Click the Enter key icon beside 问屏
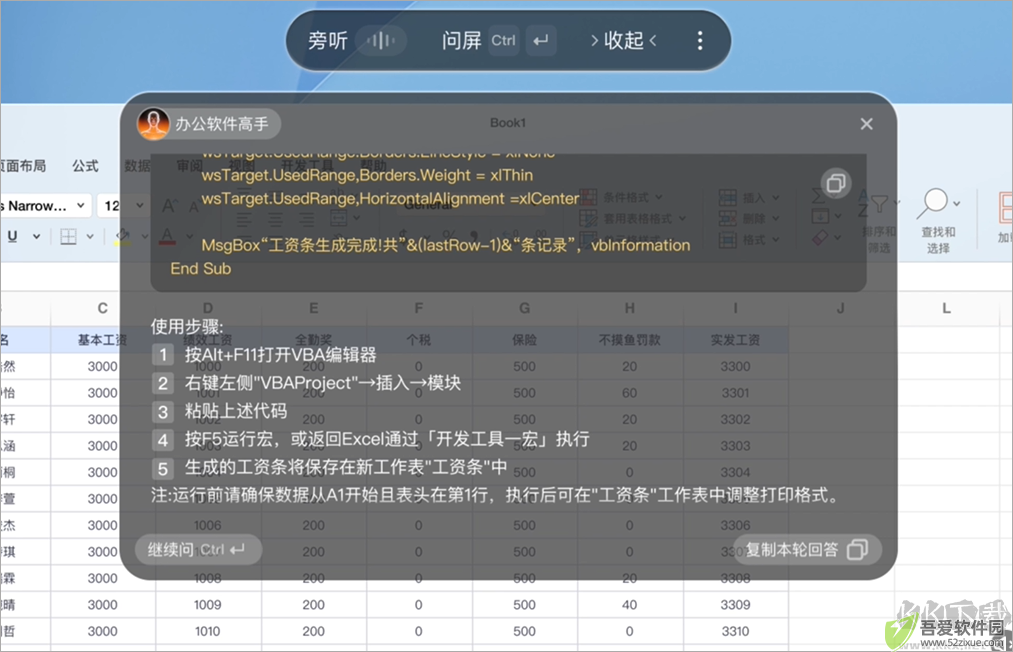The image size is (1013, 652). 541,41
